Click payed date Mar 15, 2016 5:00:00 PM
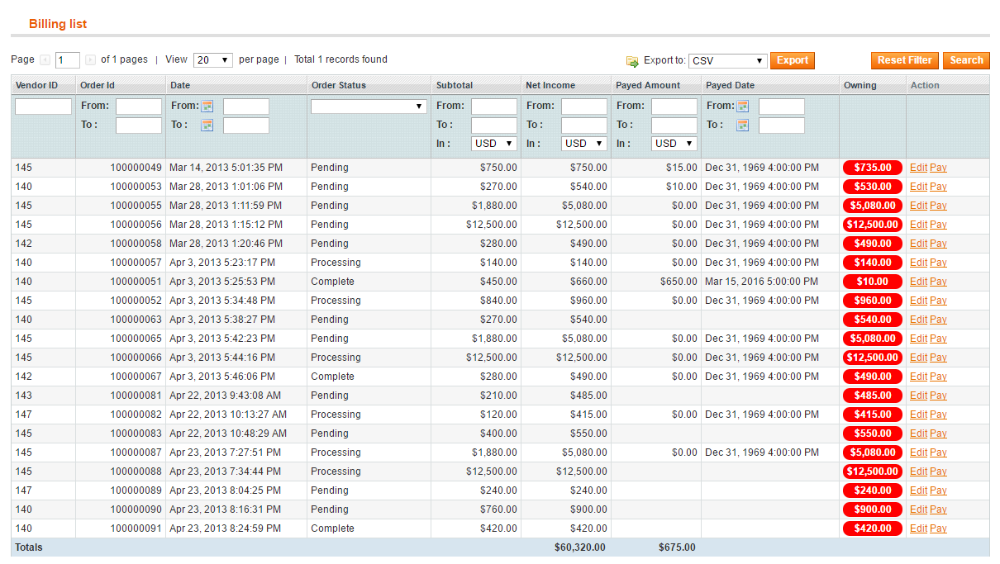 (x=761, y=281)
